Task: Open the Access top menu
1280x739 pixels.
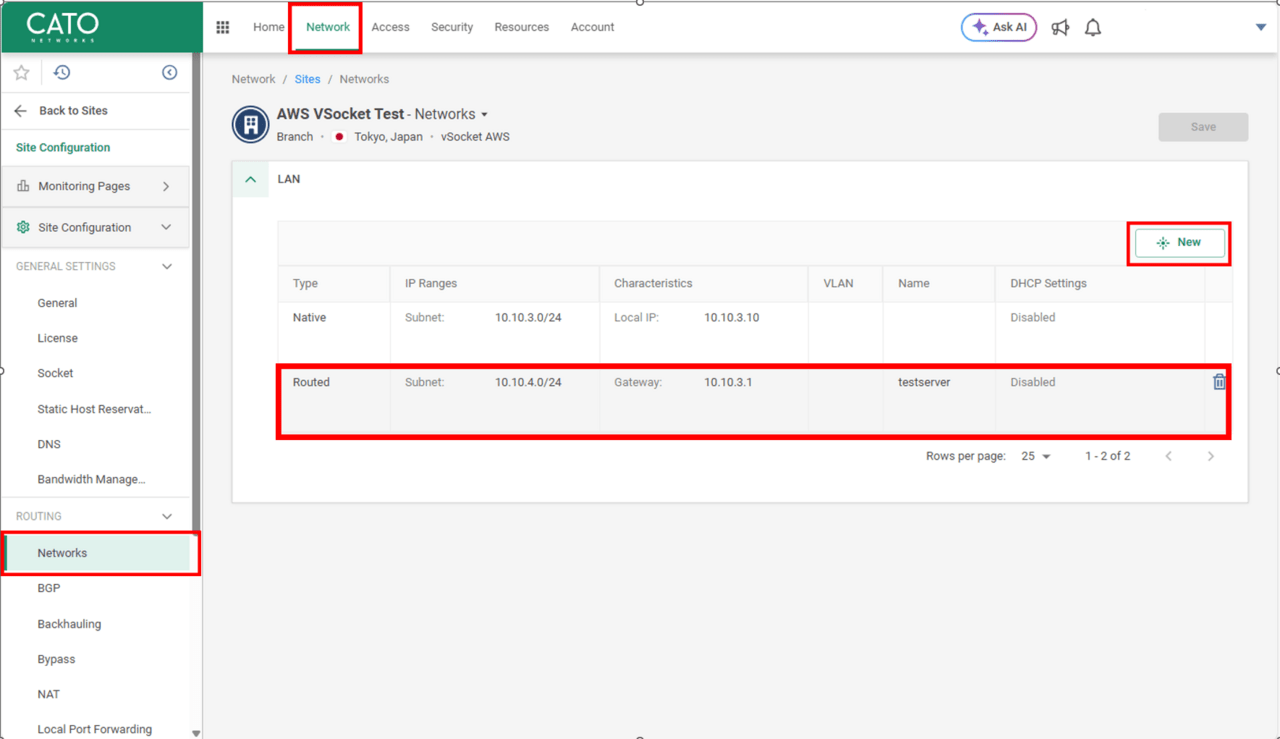Action: 390,27
